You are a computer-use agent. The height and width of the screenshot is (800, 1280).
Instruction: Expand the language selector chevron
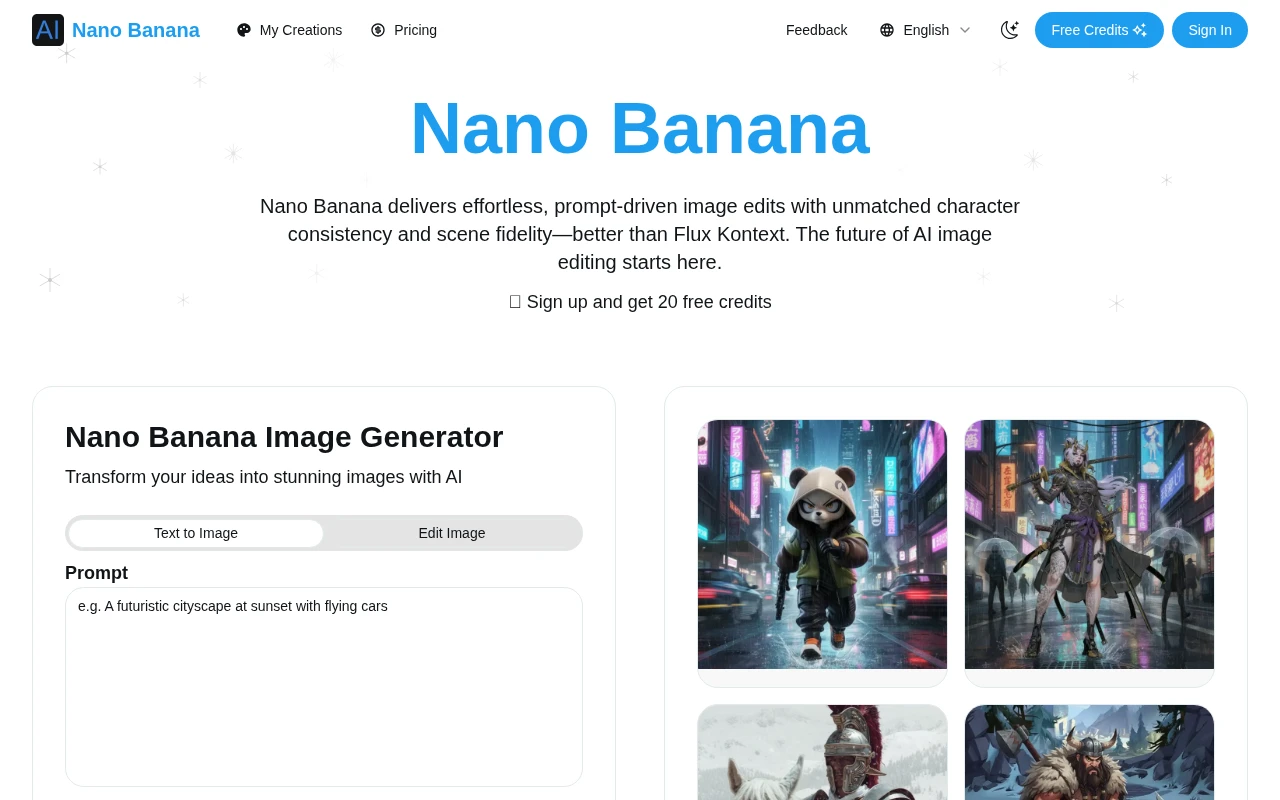[965, 30]
